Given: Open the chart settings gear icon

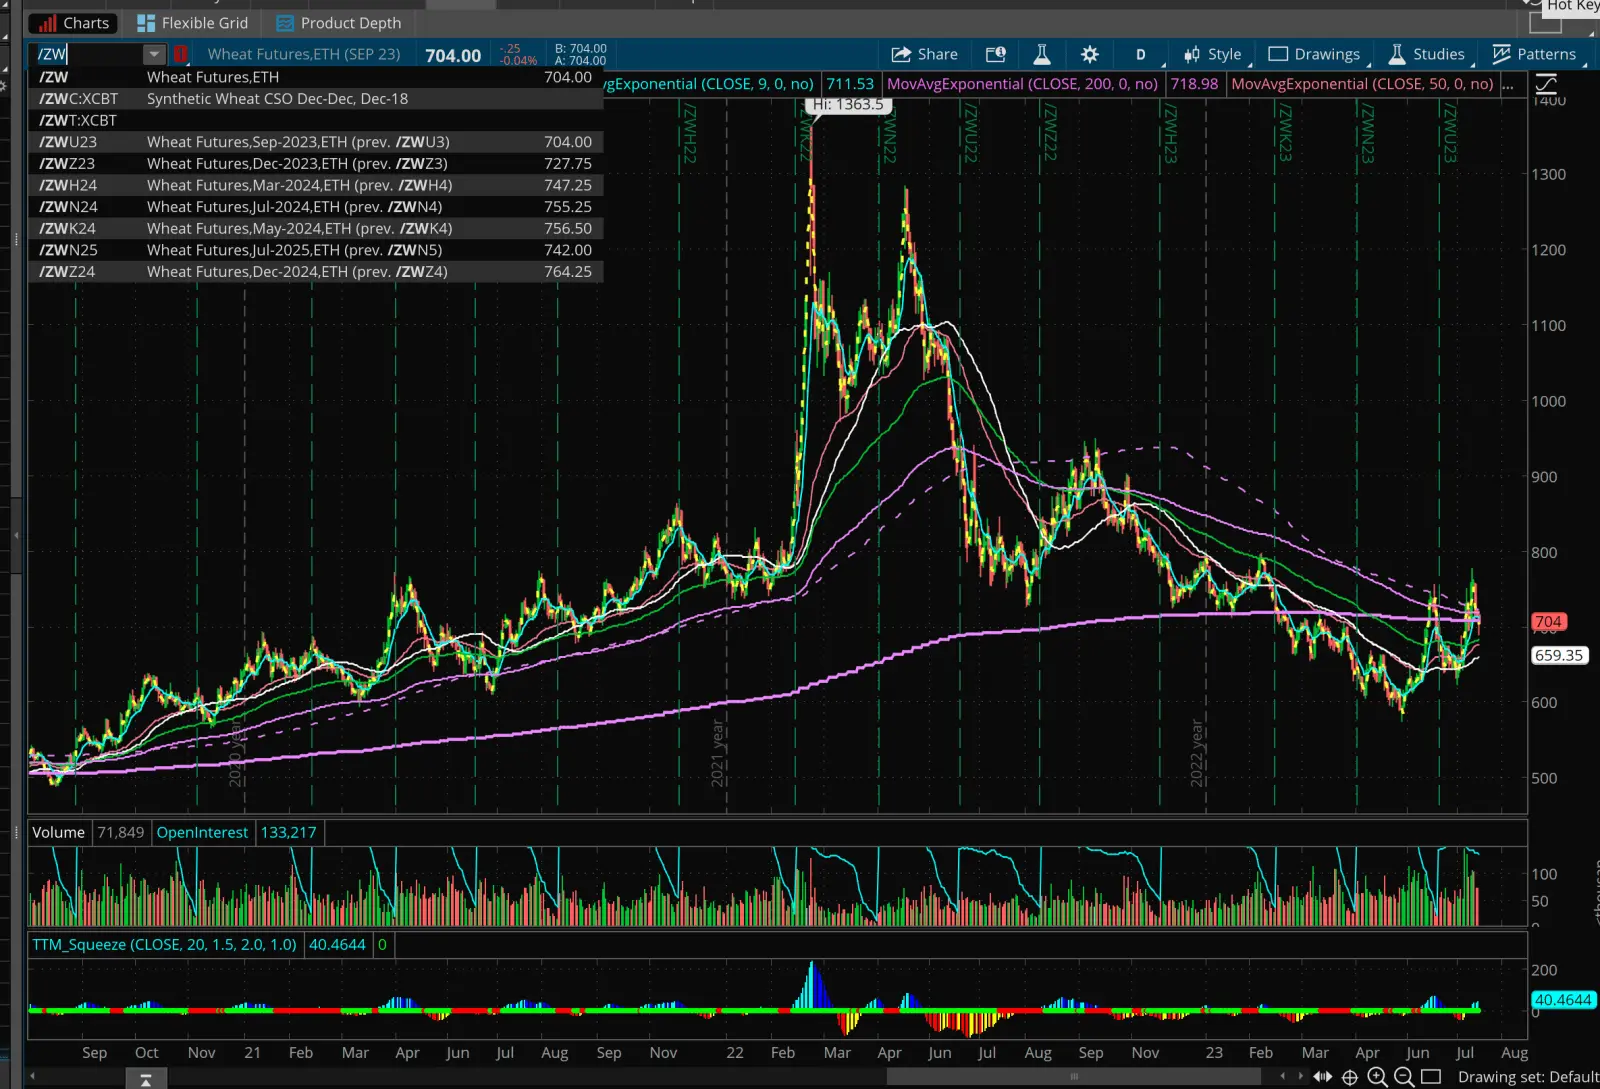Looking at the screenshot, I should coord(1089,54).
